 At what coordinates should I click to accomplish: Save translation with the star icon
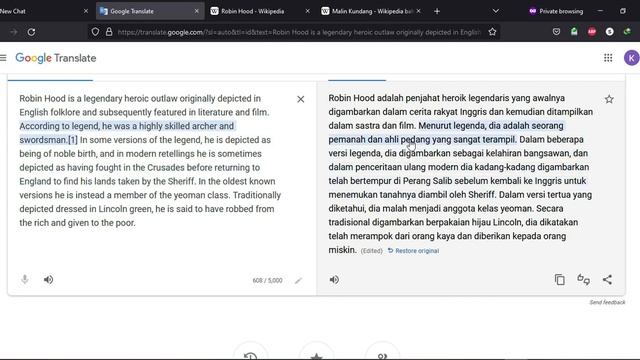609,99
